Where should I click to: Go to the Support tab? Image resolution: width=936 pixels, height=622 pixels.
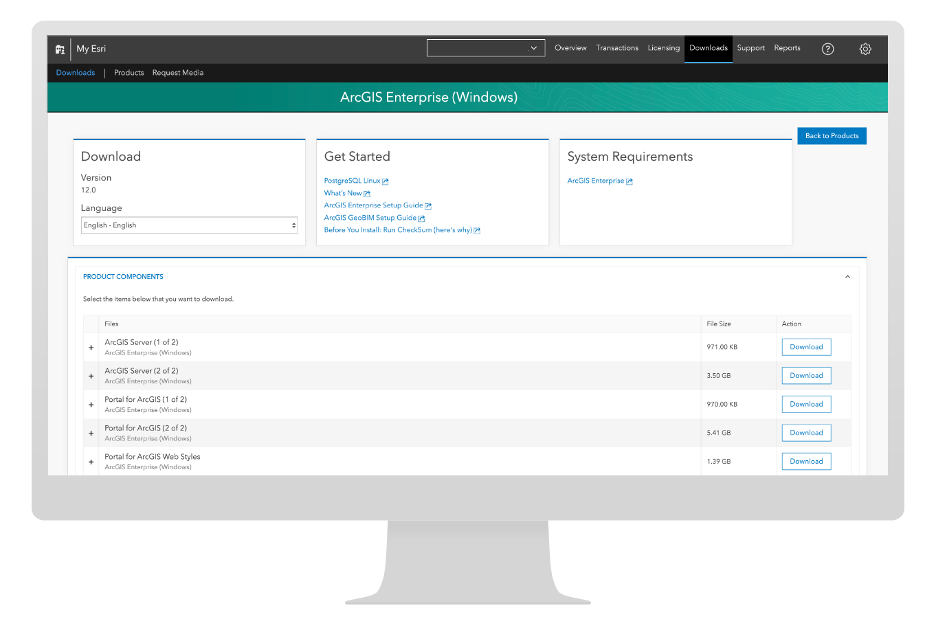click(x=750, y=48)
